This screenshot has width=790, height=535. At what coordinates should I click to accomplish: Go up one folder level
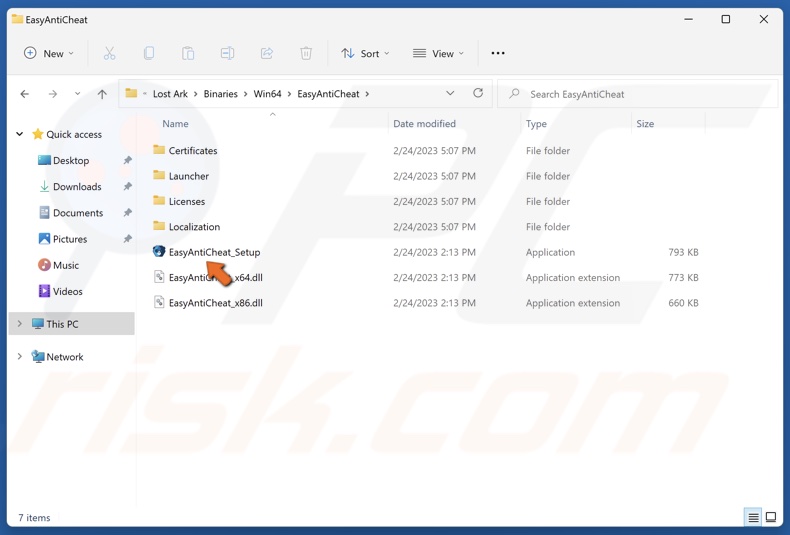pyautogui.click(x=102, y=94)
